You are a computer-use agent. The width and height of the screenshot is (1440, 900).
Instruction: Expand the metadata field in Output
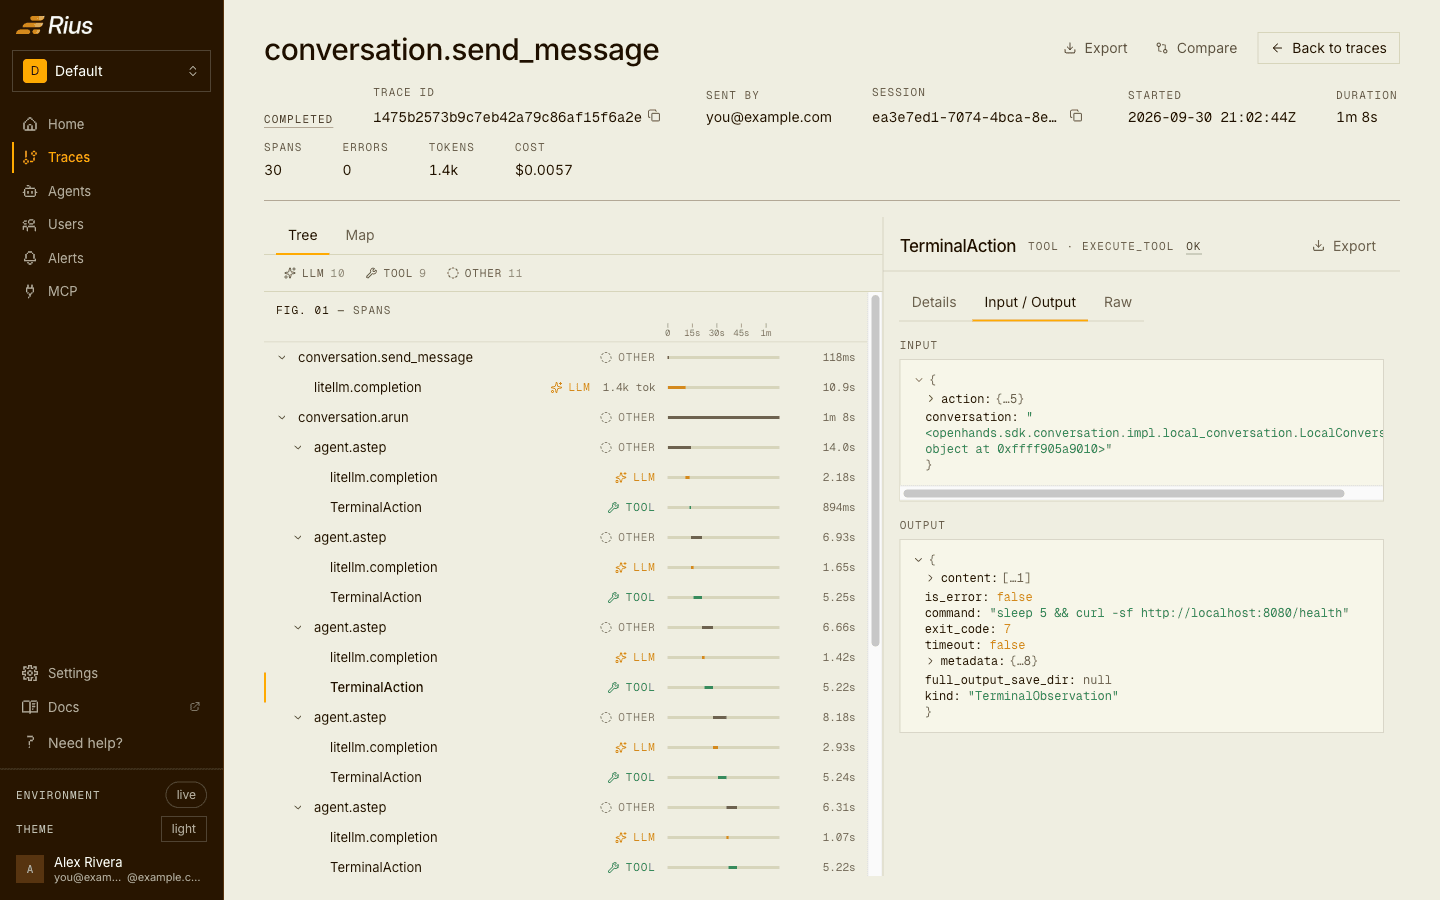(x=930, y=661)
